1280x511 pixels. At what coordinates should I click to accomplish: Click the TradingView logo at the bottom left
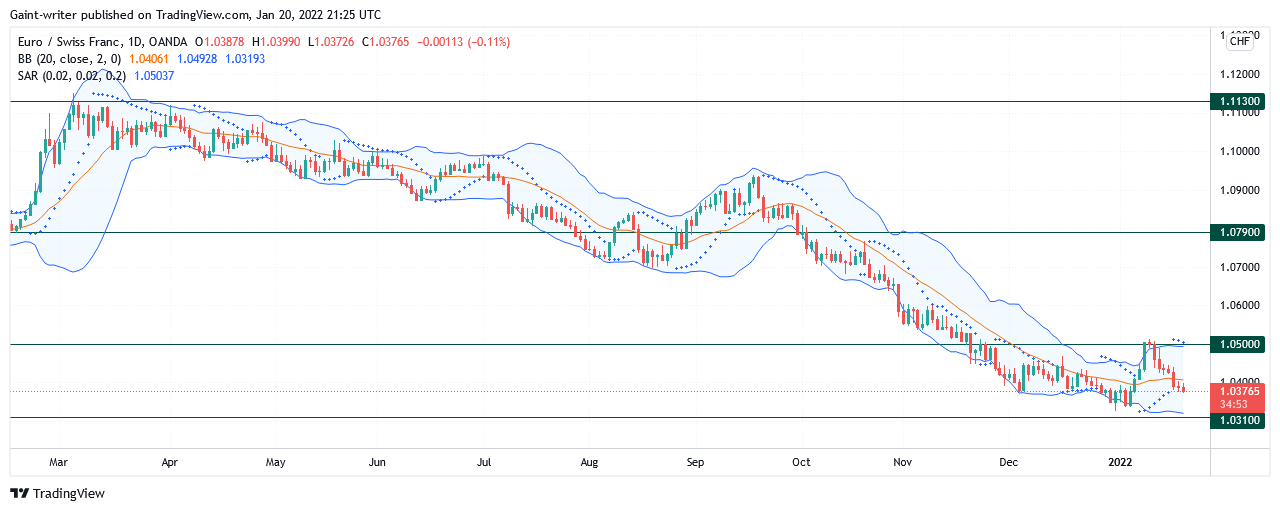[x=57, y=493]
